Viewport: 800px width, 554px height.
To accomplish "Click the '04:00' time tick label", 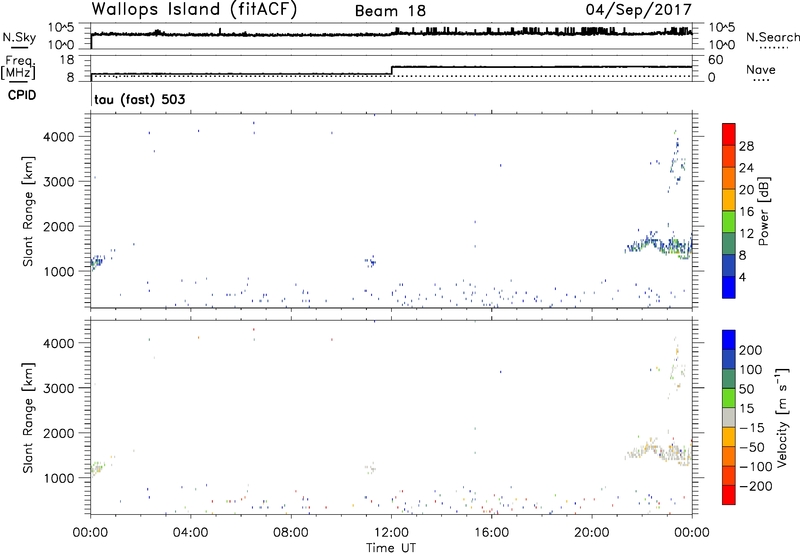I will [190, 533].
